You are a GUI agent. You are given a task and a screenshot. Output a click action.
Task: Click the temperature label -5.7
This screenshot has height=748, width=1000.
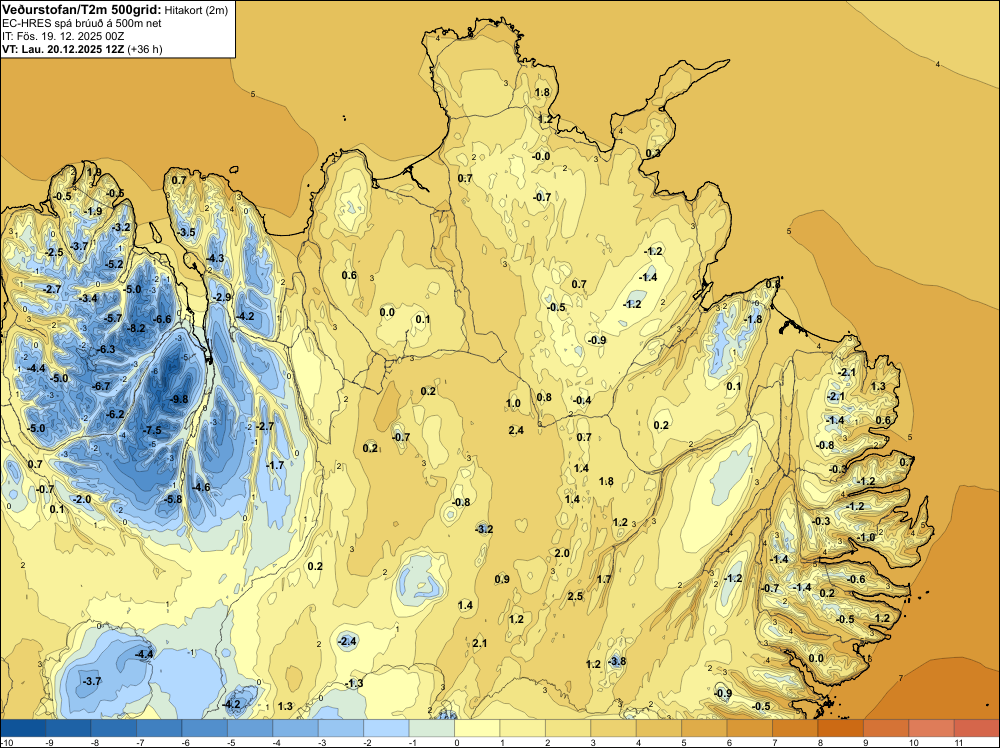pos(112,318)
